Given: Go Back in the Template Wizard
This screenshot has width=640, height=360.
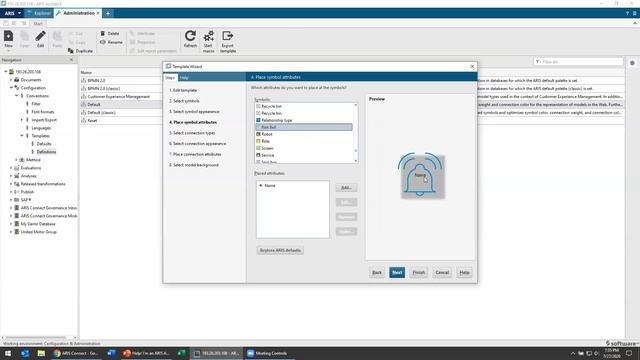Looking at the screenshot, I should coord(377,272).
